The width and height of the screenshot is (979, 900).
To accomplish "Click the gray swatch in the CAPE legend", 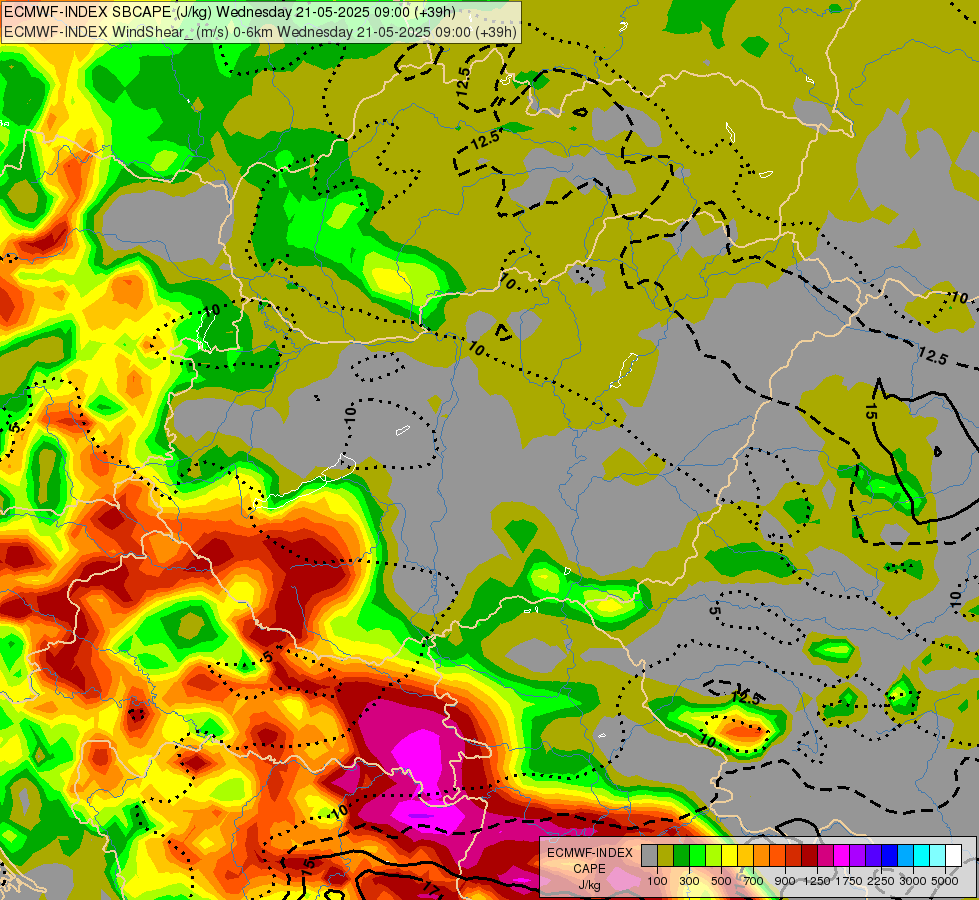I will pos(649,855).
